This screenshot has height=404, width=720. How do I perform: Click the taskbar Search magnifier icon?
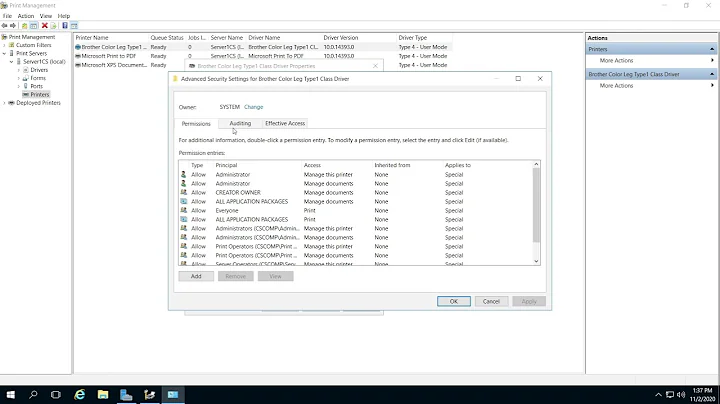click(33, 395)
